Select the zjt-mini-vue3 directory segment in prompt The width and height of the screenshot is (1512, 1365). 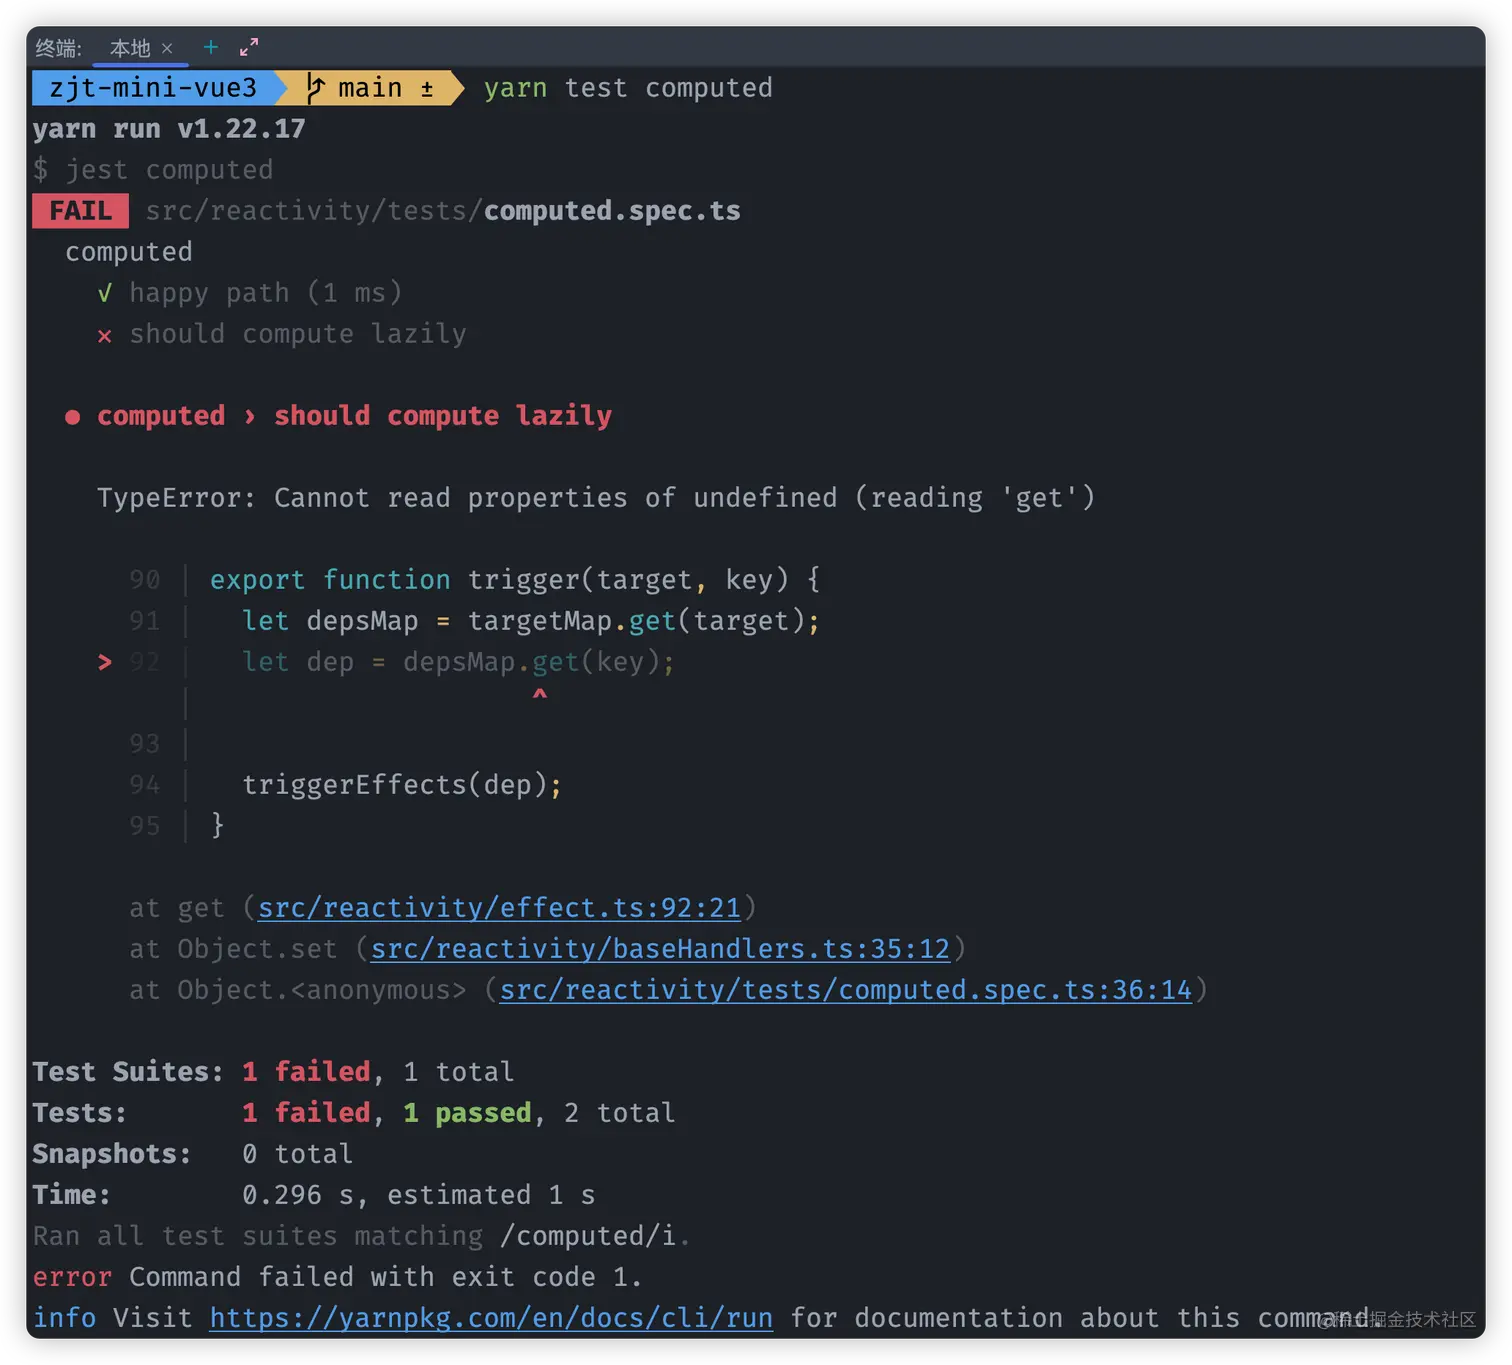pos(152,88)
